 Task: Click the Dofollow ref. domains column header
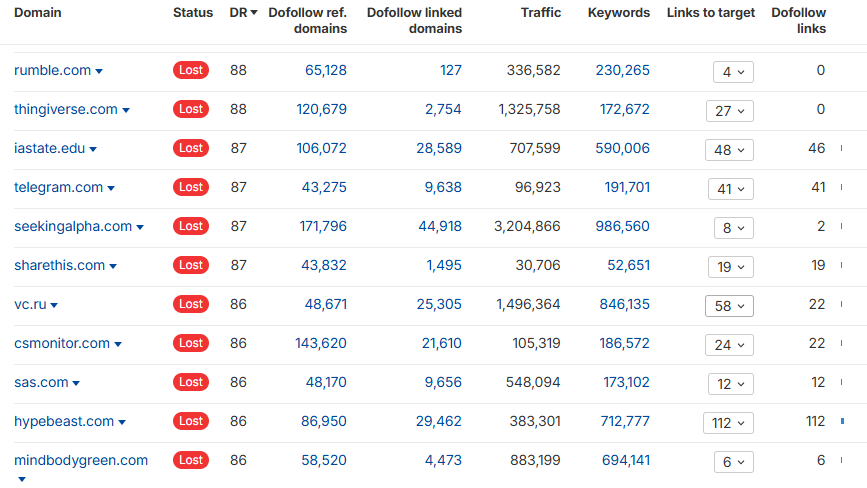tap(308, 20)
